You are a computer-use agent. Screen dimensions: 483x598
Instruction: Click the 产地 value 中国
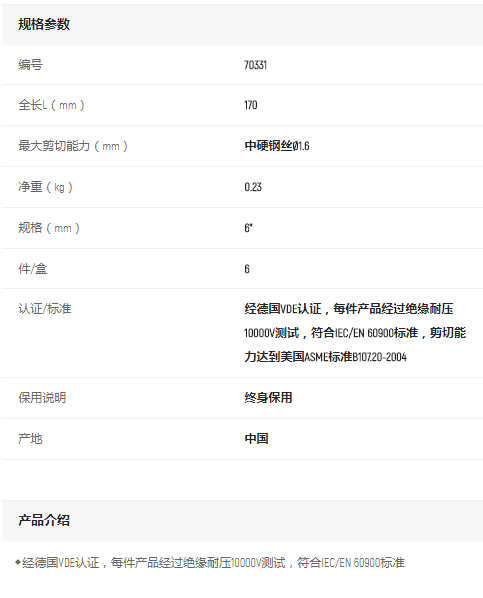256,439
